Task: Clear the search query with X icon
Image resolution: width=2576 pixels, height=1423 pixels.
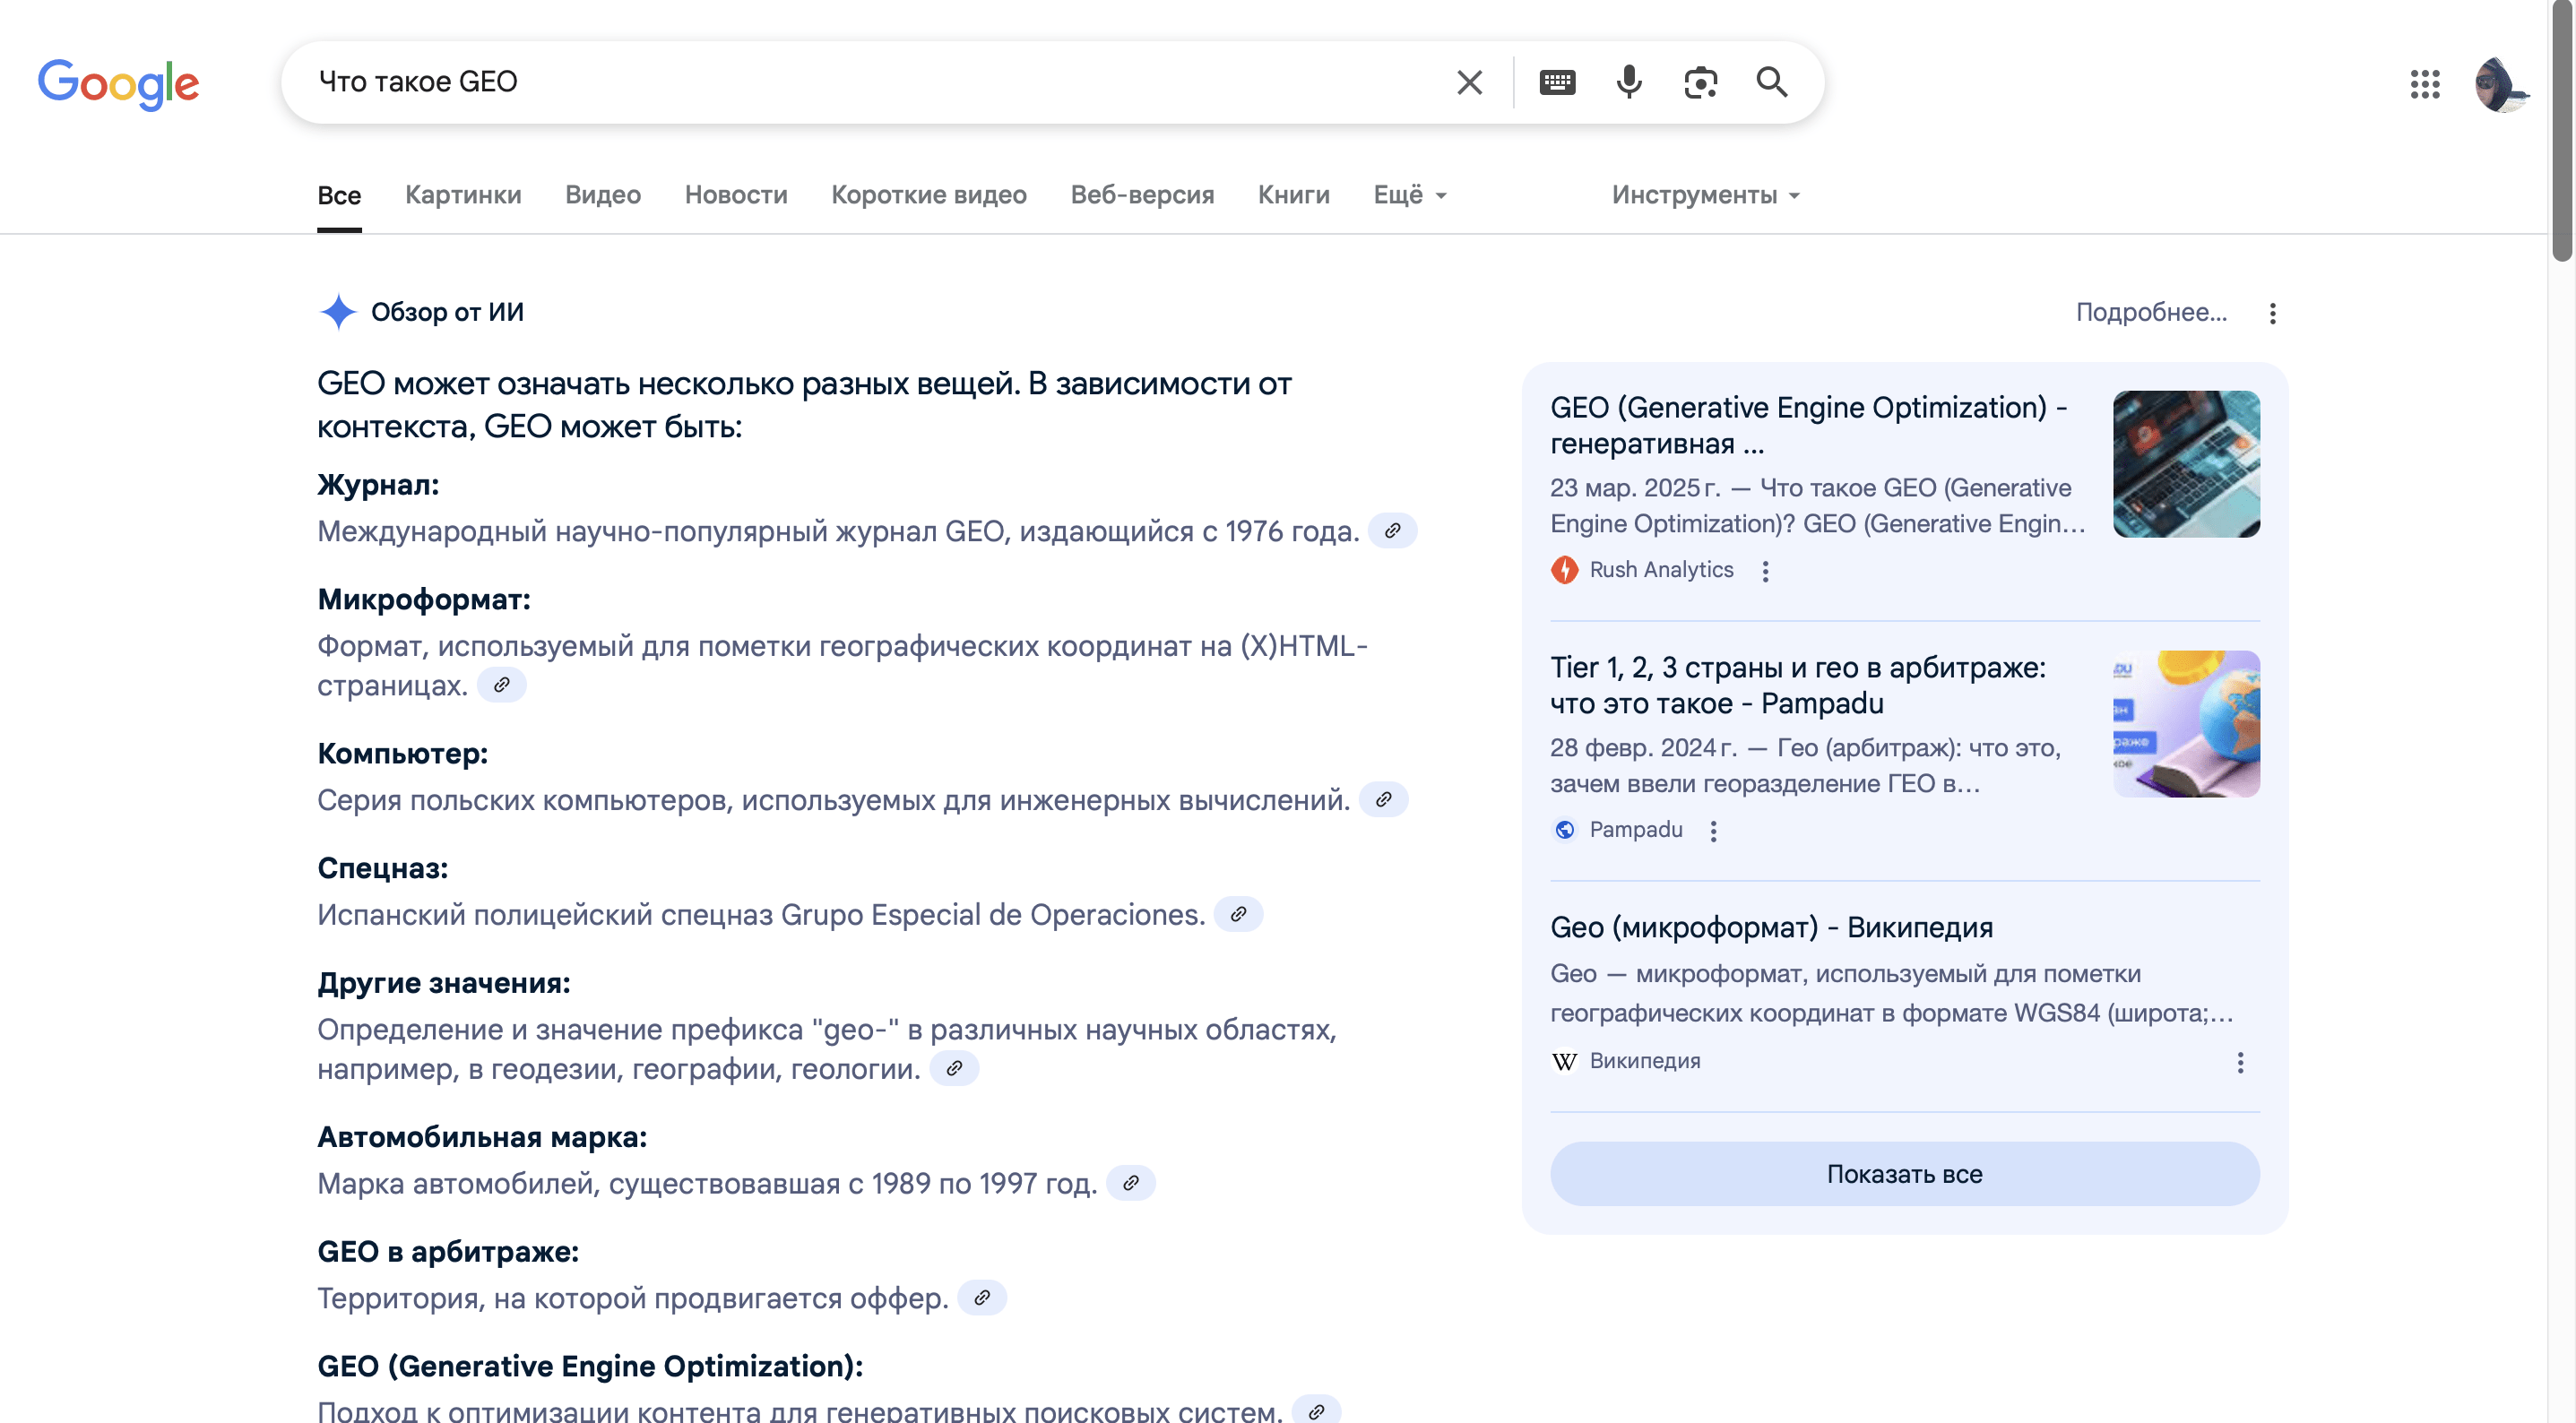Action: (x=1469, y=82)
